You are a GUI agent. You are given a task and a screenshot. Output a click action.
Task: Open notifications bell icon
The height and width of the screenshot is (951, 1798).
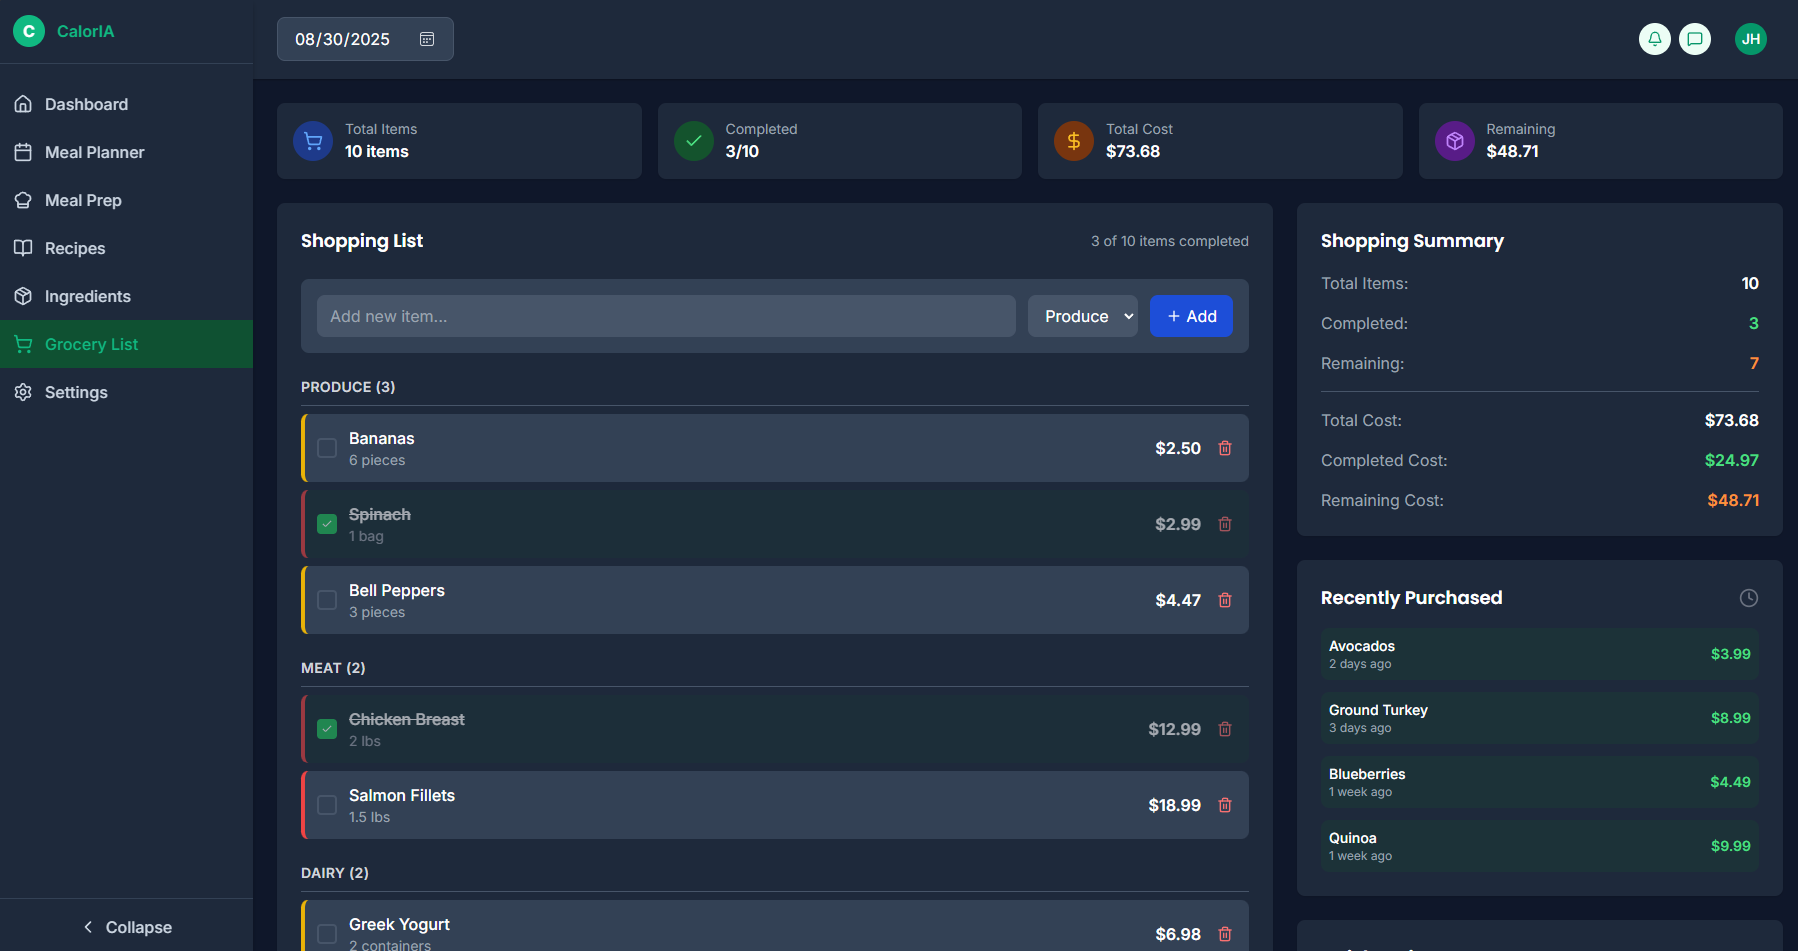(1655, 39)
